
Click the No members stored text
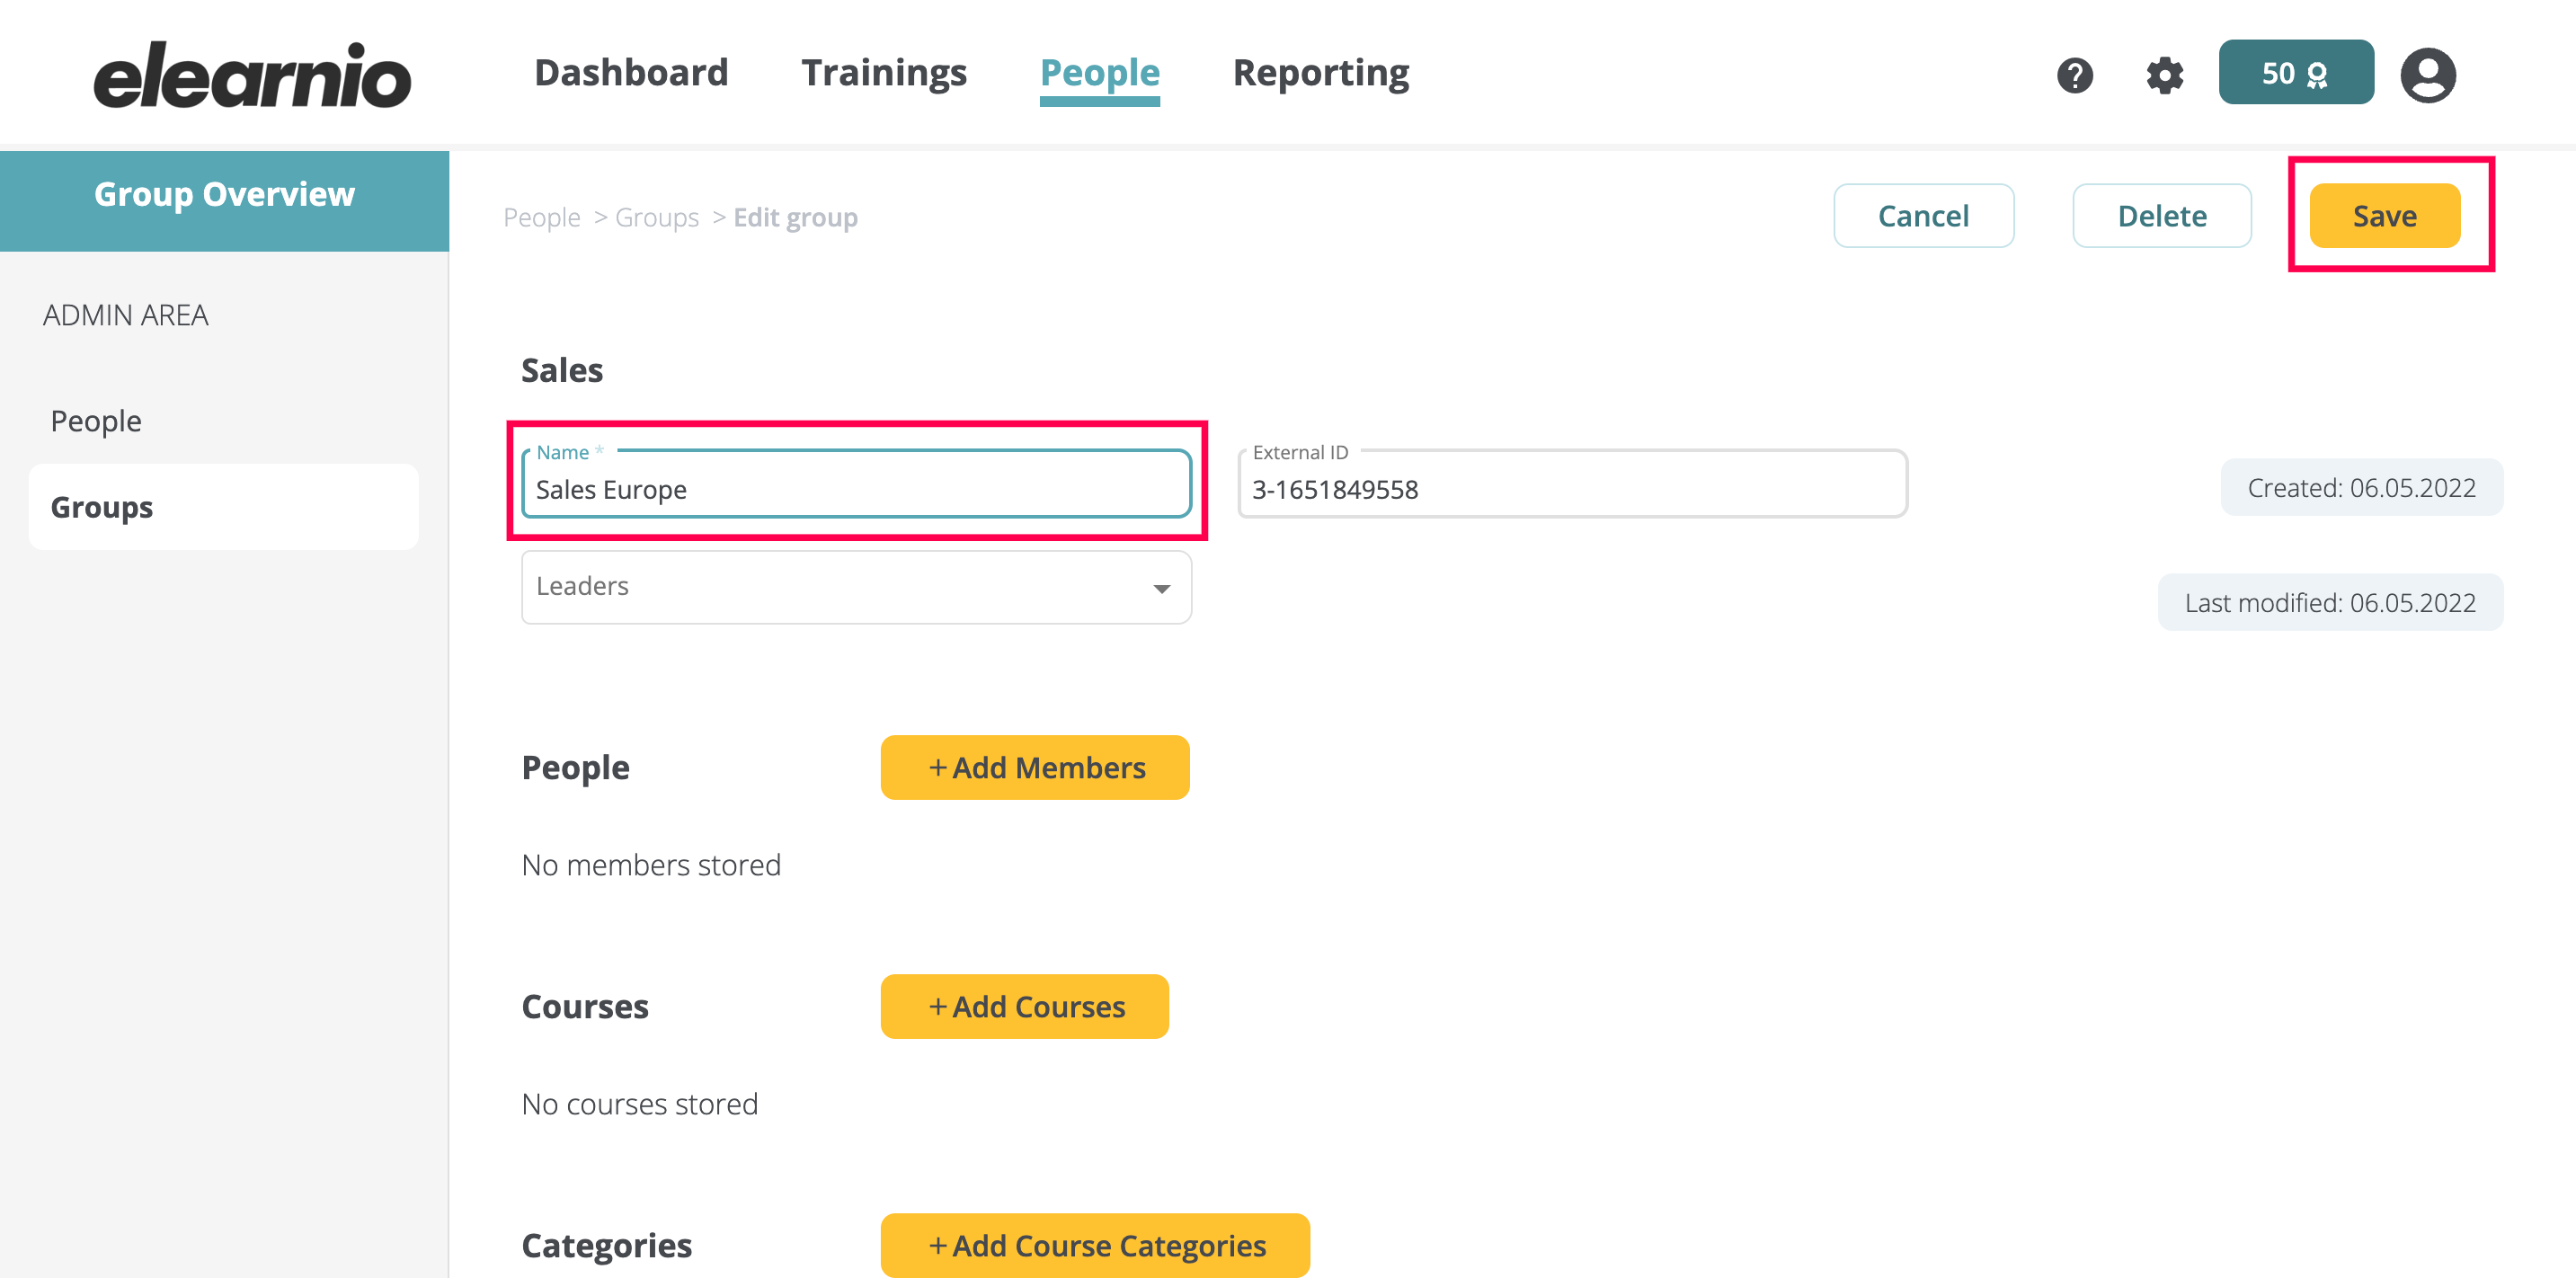[651, 865]
